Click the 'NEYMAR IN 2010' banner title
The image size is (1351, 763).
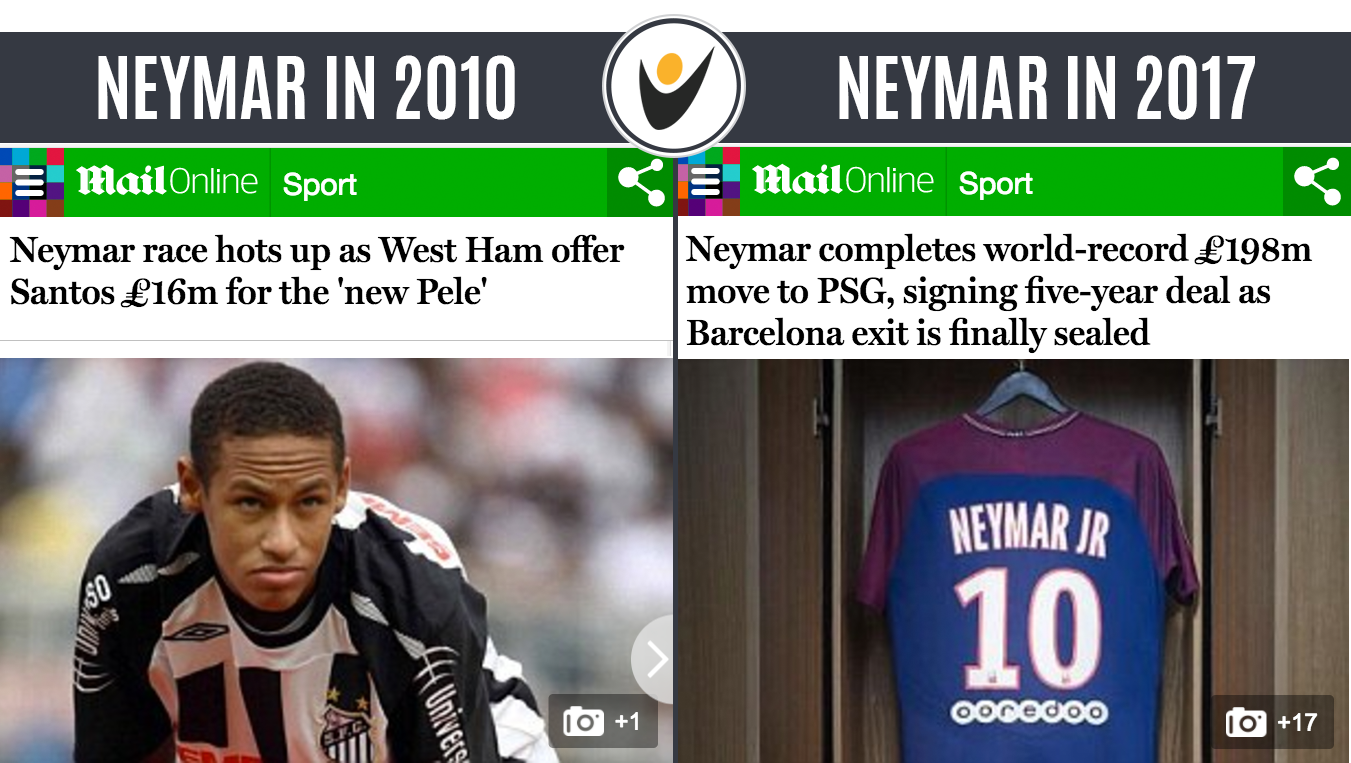coord(306,88)
